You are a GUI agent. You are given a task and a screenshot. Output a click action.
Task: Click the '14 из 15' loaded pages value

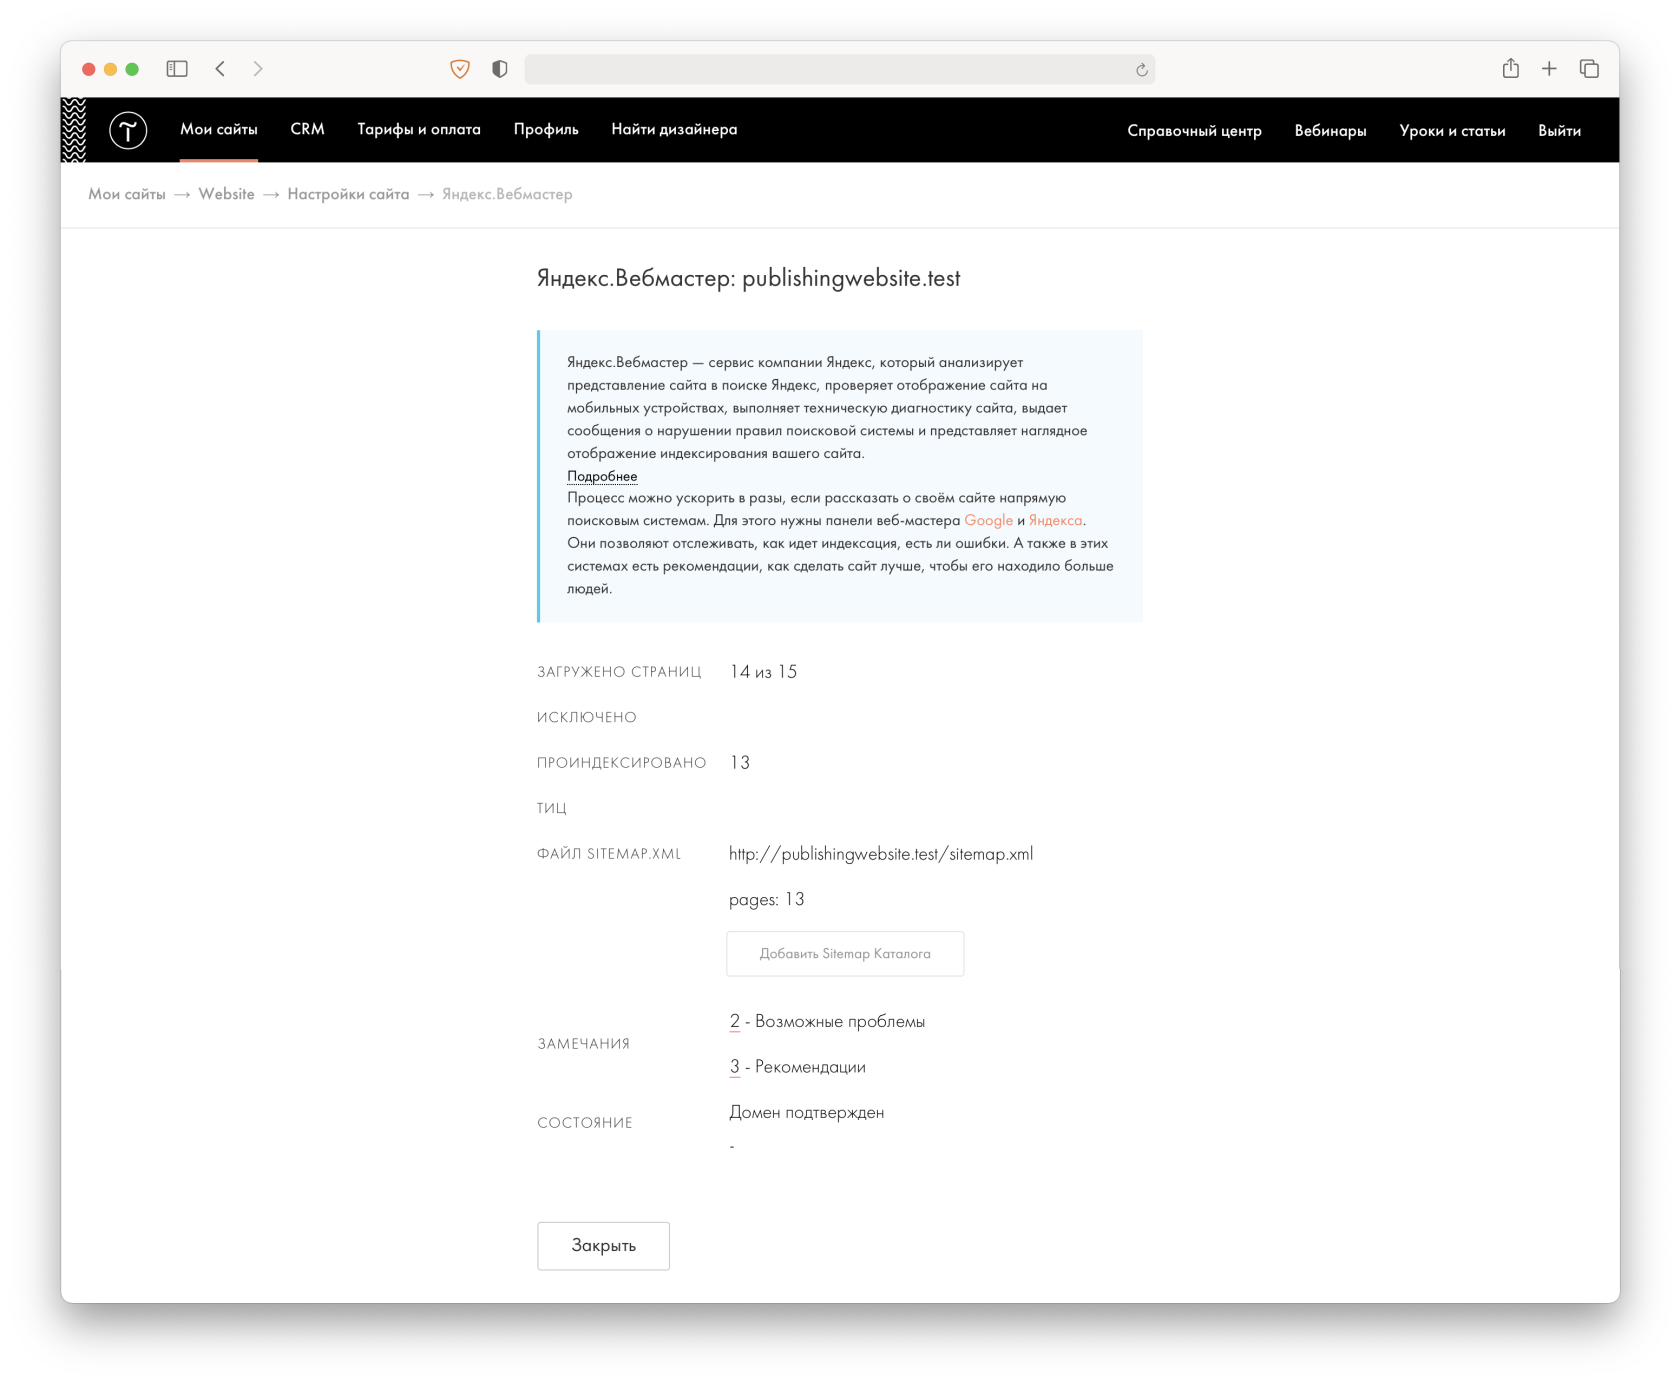click(763, 672)
